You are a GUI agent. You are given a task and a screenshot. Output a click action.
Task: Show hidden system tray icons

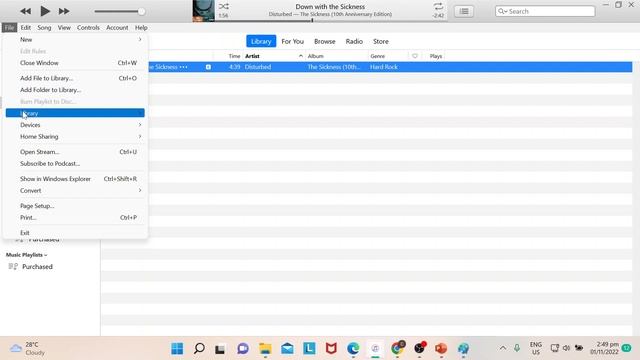[503, 348]
